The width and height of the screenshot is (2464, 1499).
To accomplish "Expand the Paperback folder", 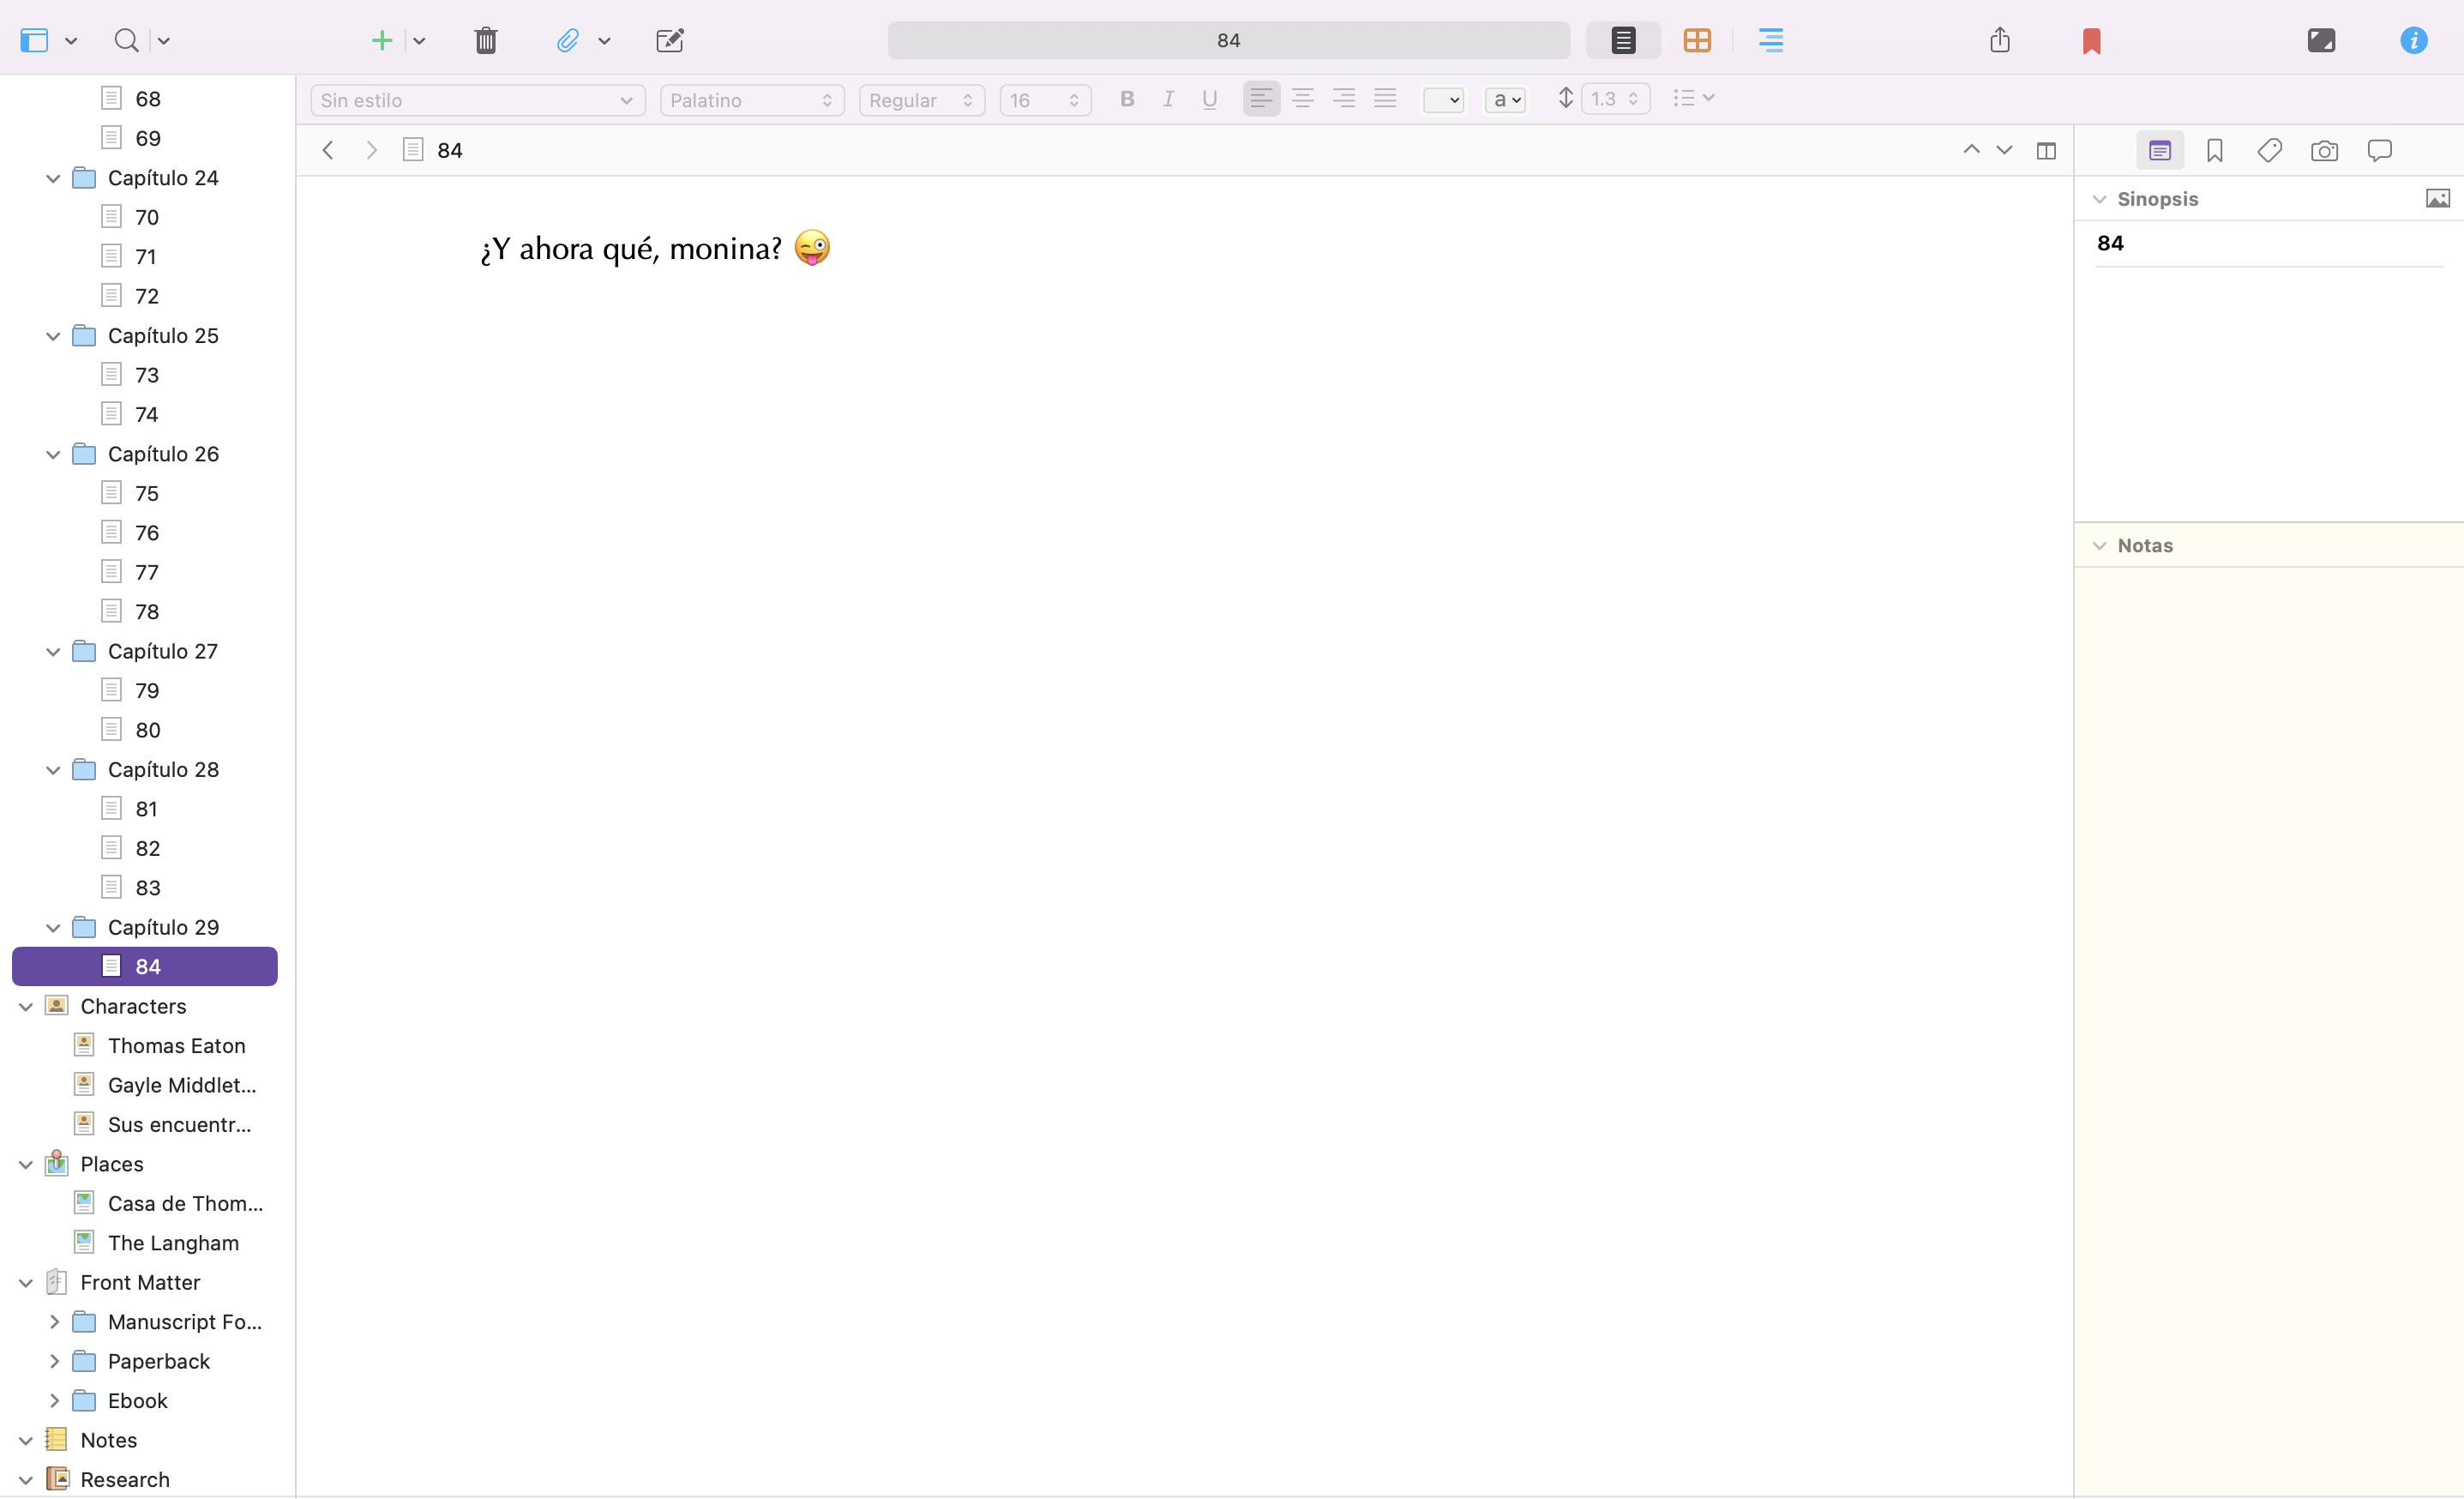I will pos(53,1362).
